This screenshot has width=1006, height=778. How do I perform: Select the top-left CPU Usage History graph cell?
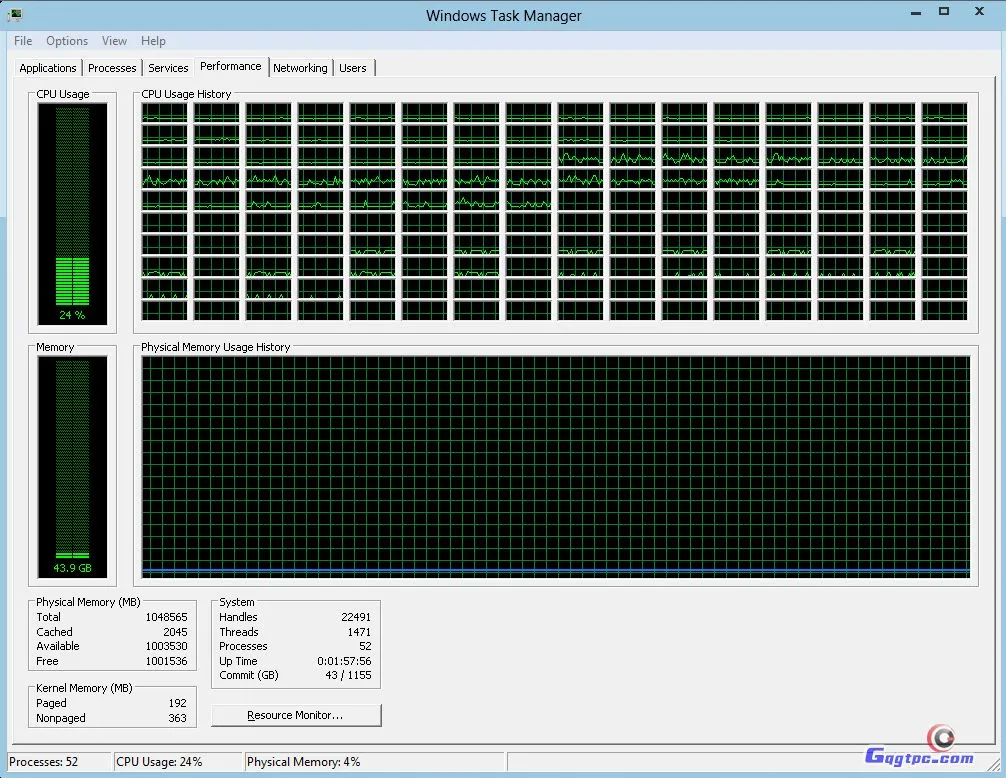pos(165,112)
